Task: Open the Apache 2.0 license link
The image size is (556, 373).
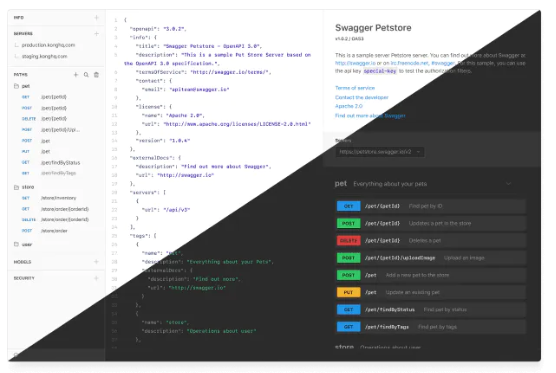Action: tap(349, 106)
